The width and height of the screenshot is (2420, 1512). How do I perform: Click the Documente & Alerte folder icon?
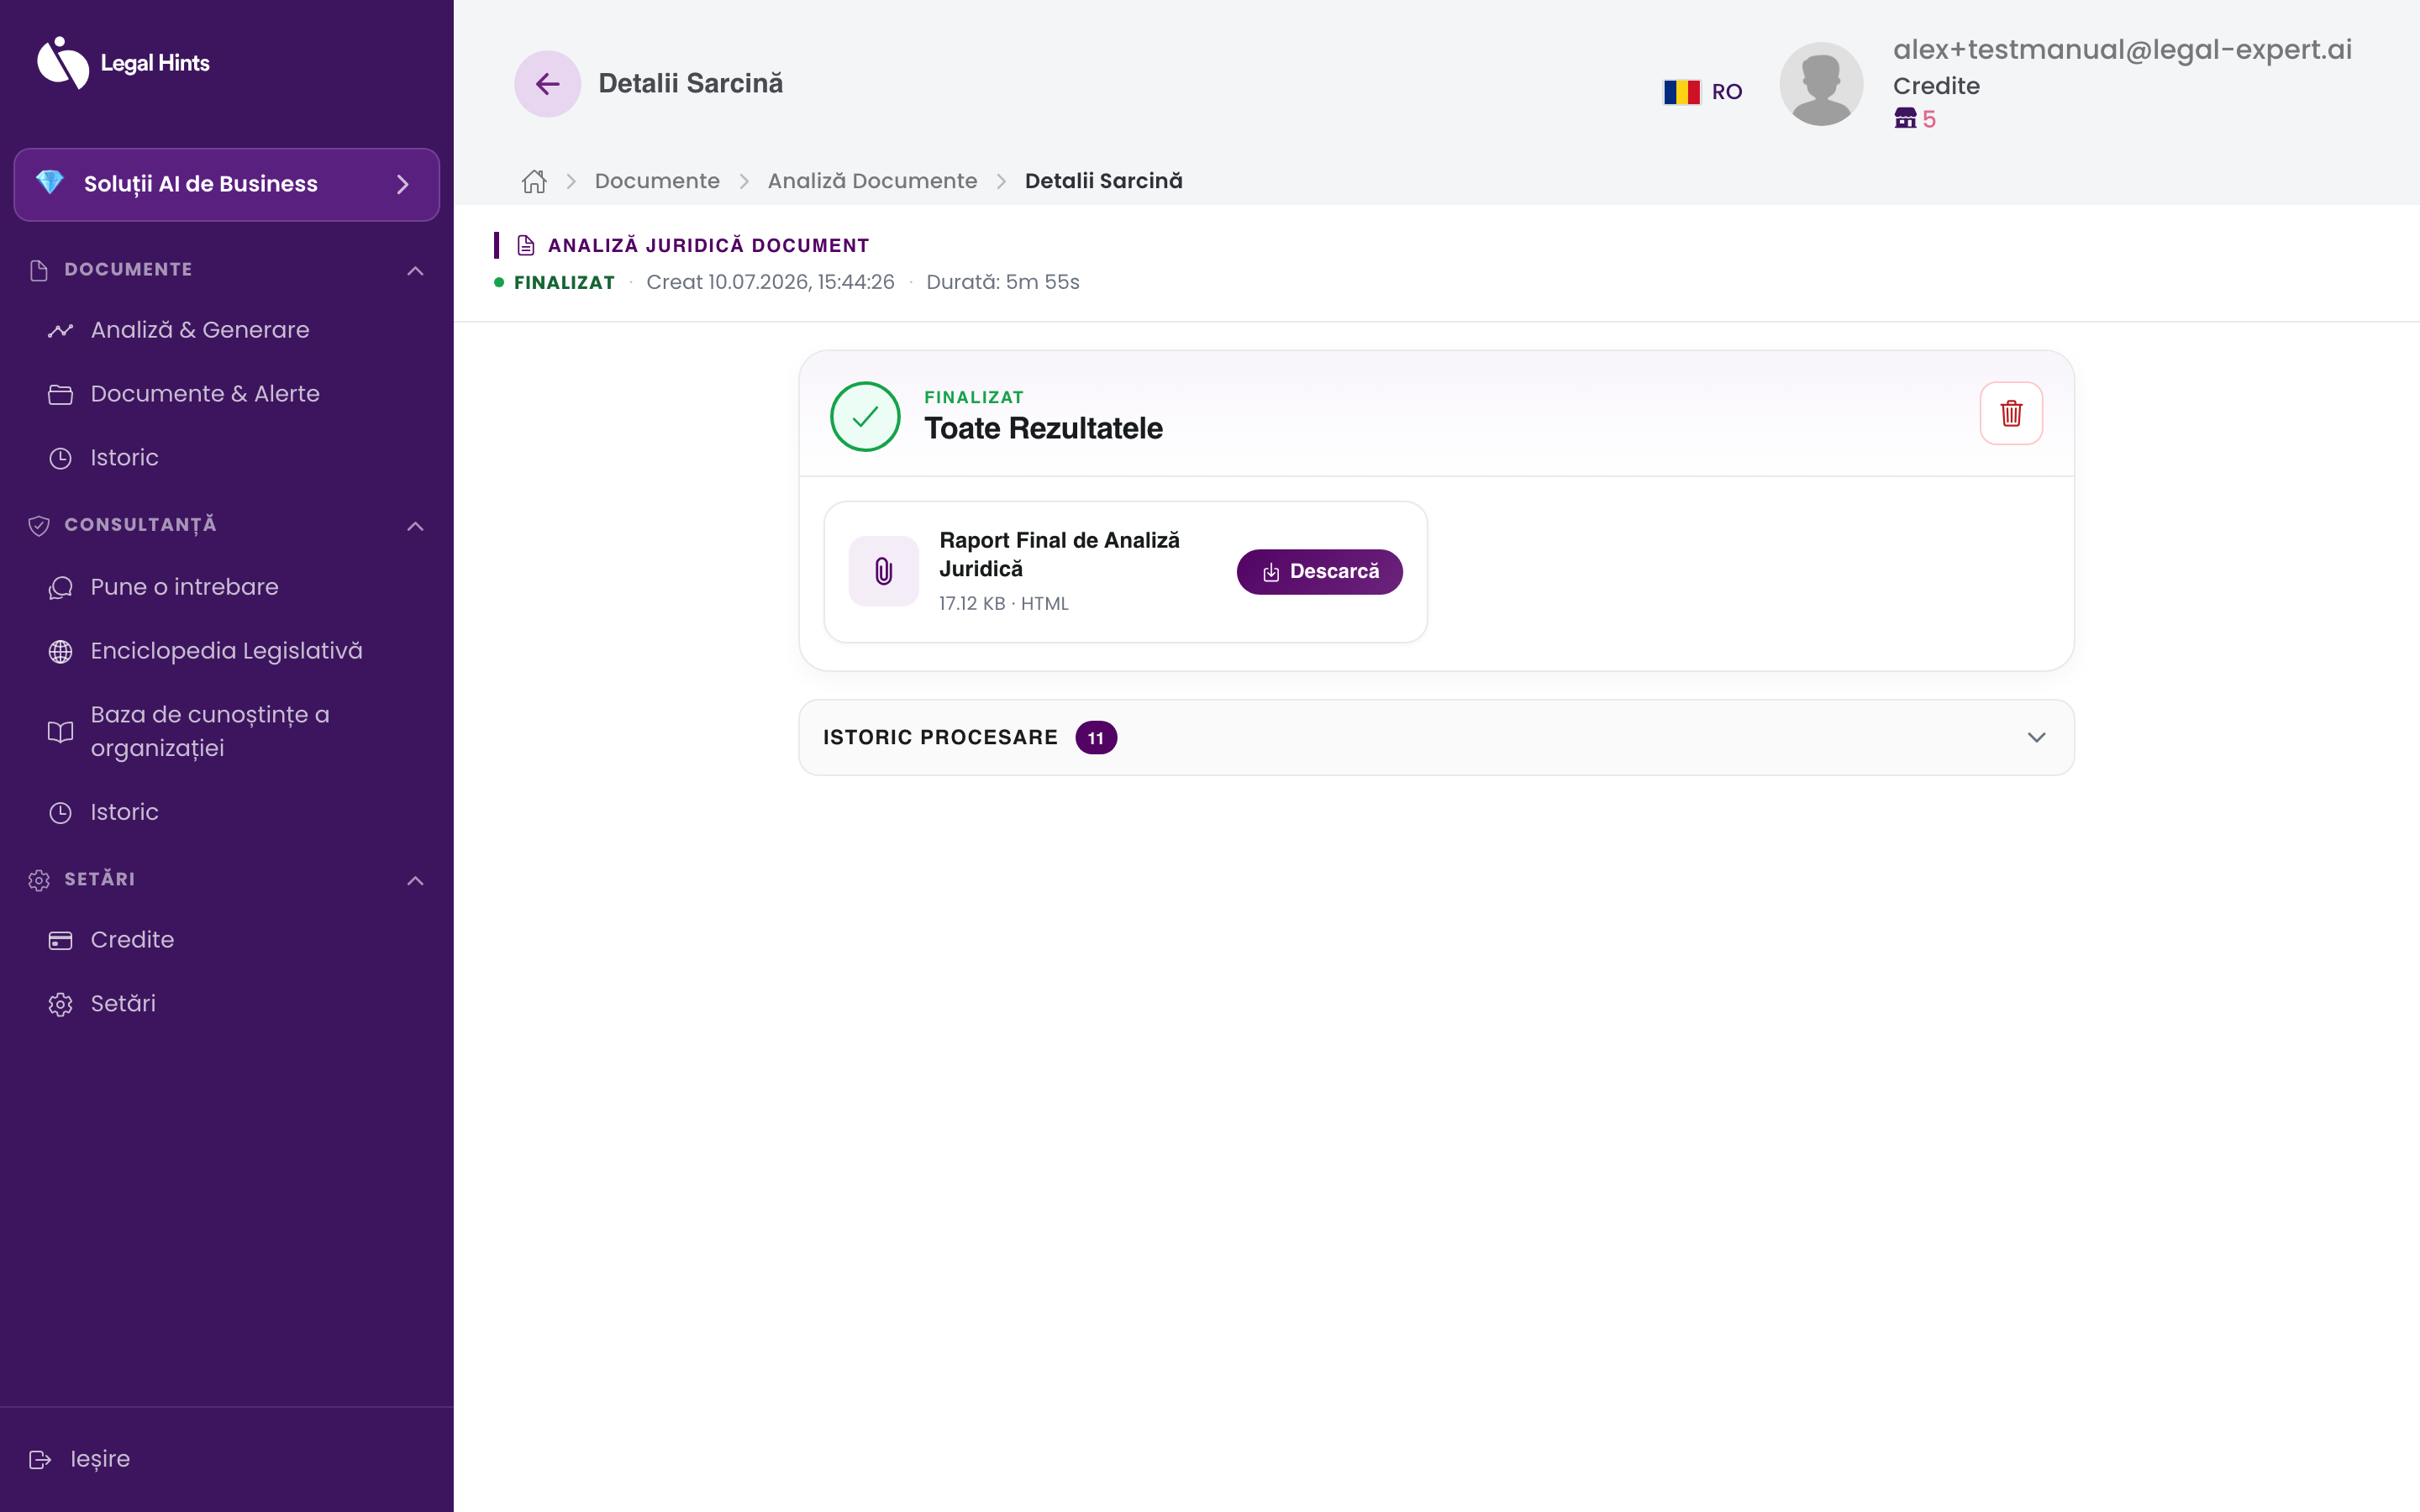click(61, 394)
